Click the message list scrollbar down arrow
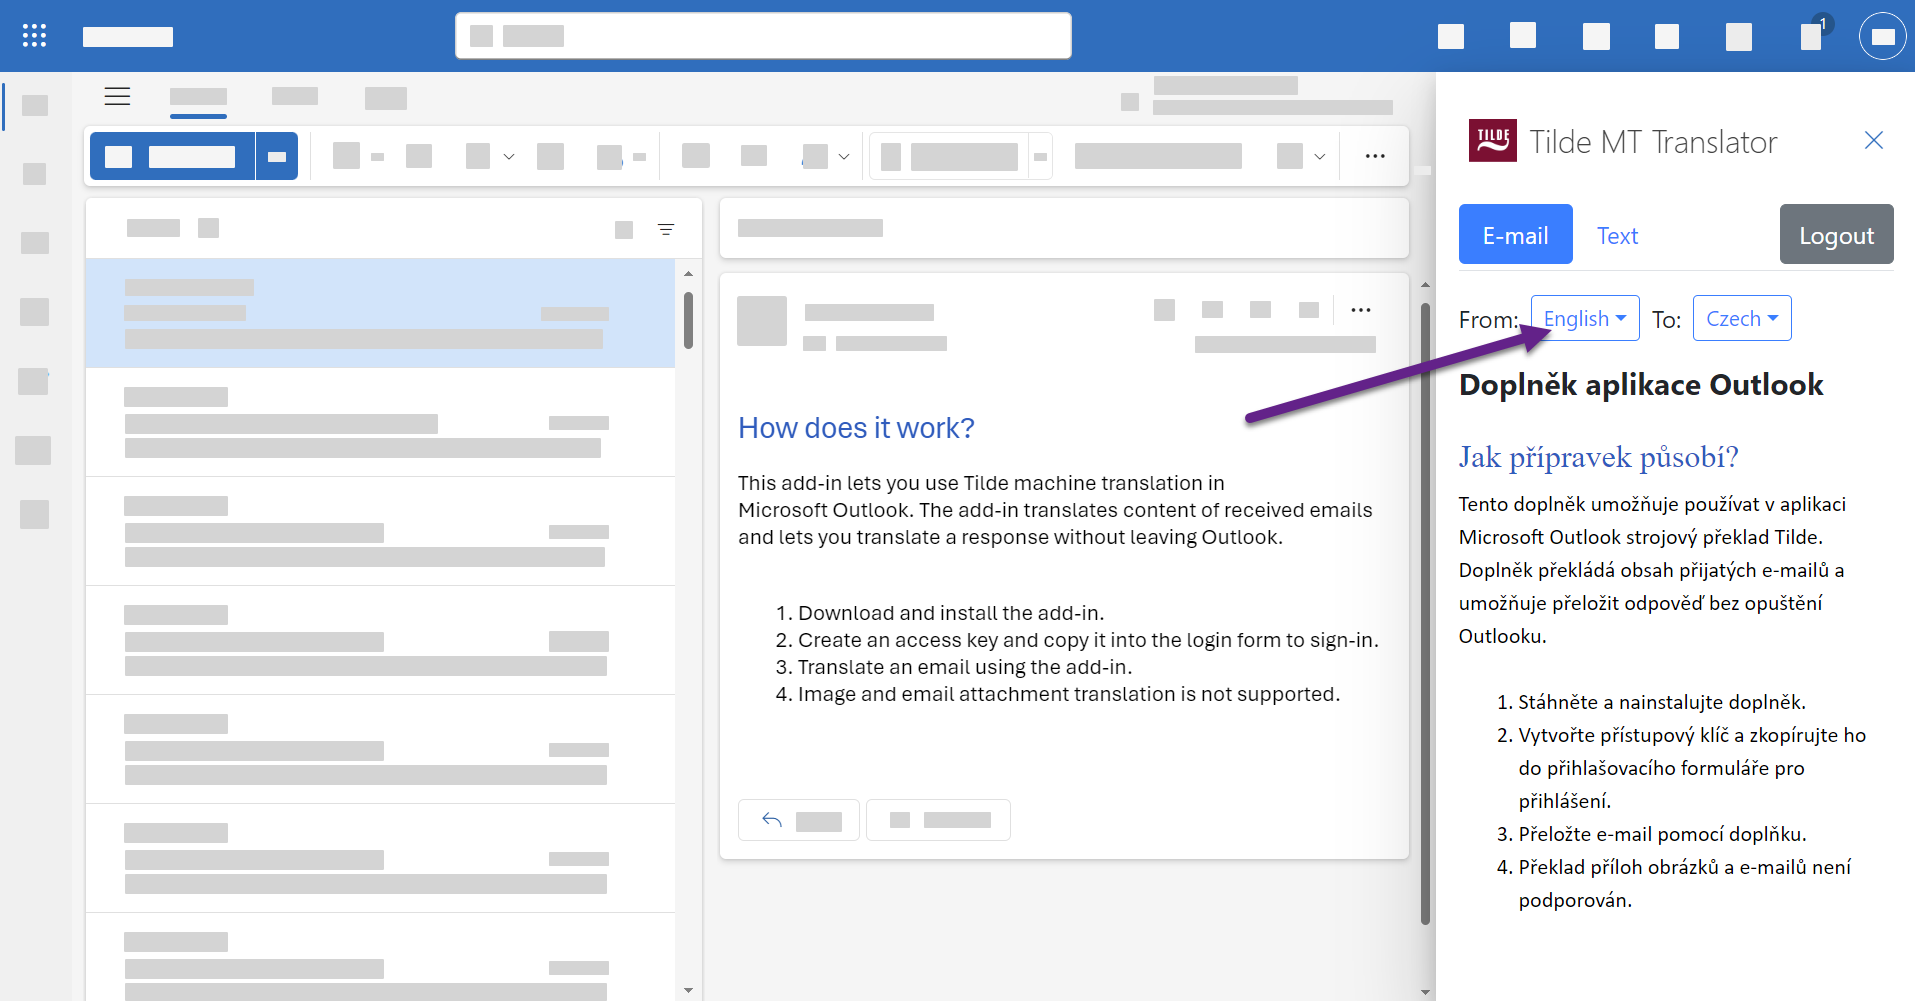 tap(688, 990)
